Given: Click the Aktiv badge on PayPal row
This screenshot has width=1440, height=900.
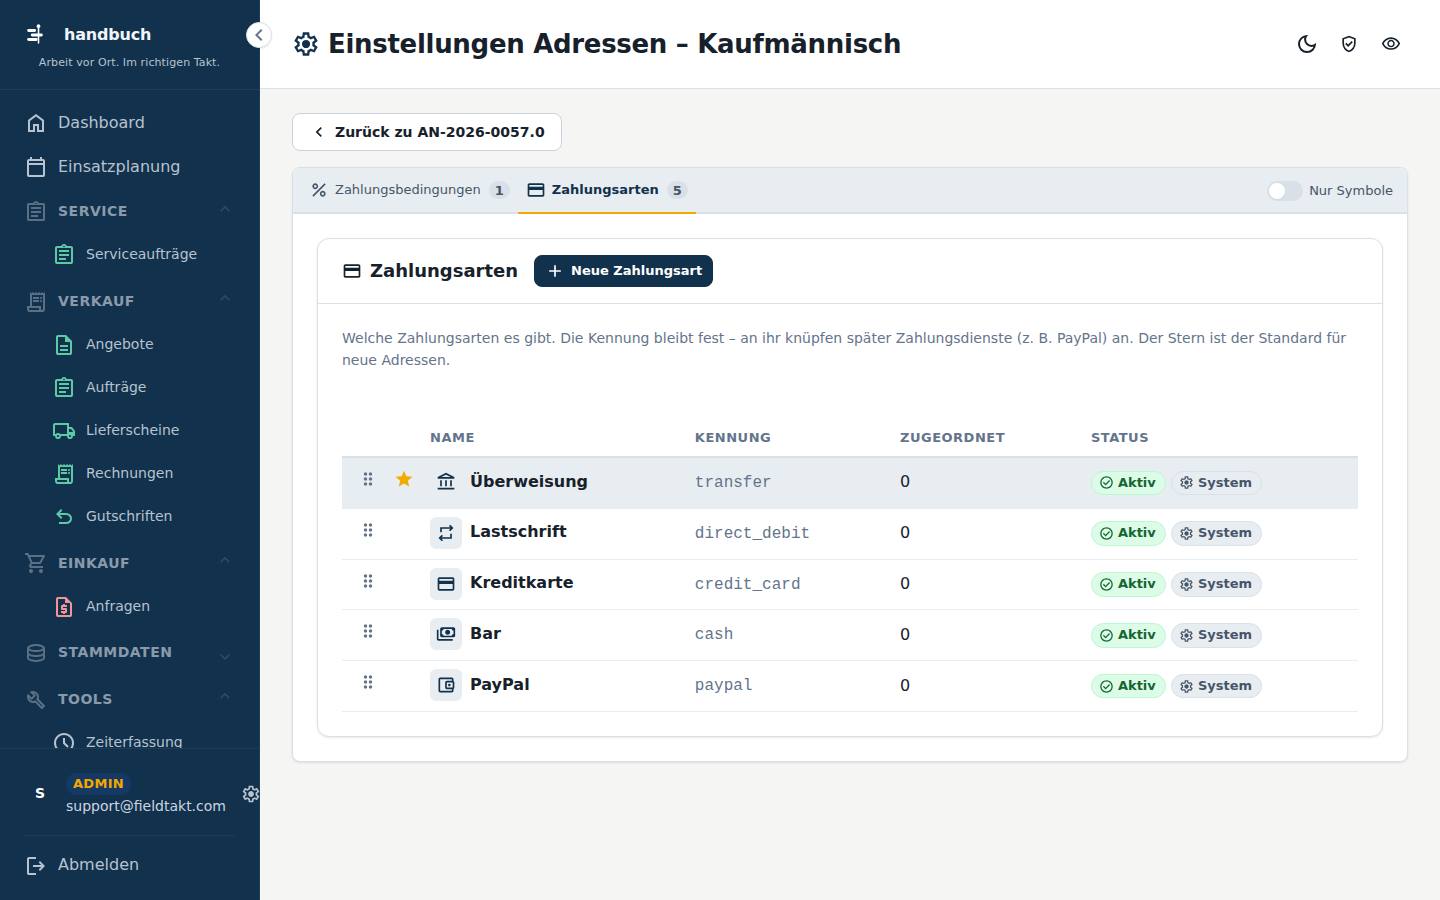Looking at the screenshot, I should [1128, 686].
